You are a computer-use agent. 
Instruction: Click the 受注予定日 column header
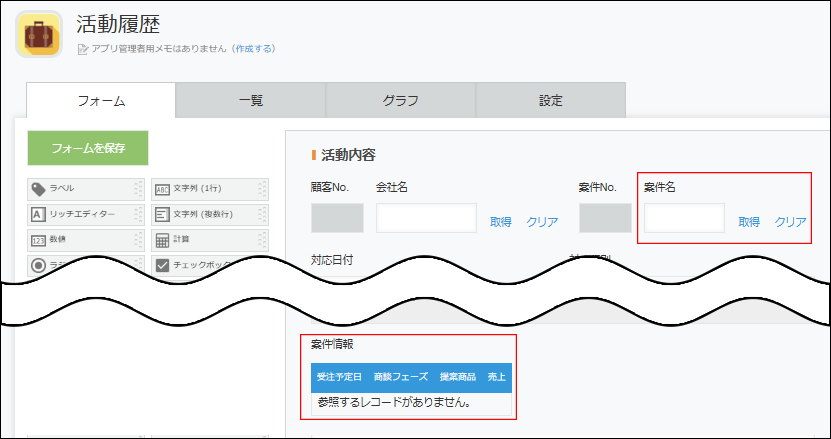point(339,377)
